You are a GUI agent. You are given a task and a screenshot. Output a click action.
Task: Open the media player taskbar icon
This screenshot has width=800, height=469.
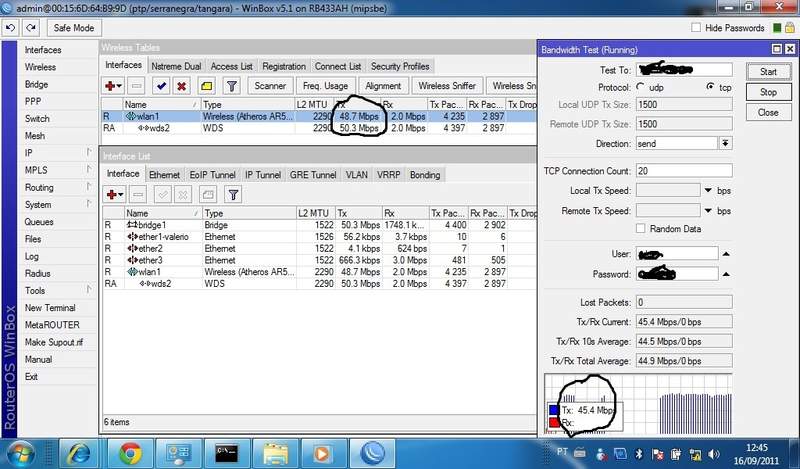coord(323,453)
